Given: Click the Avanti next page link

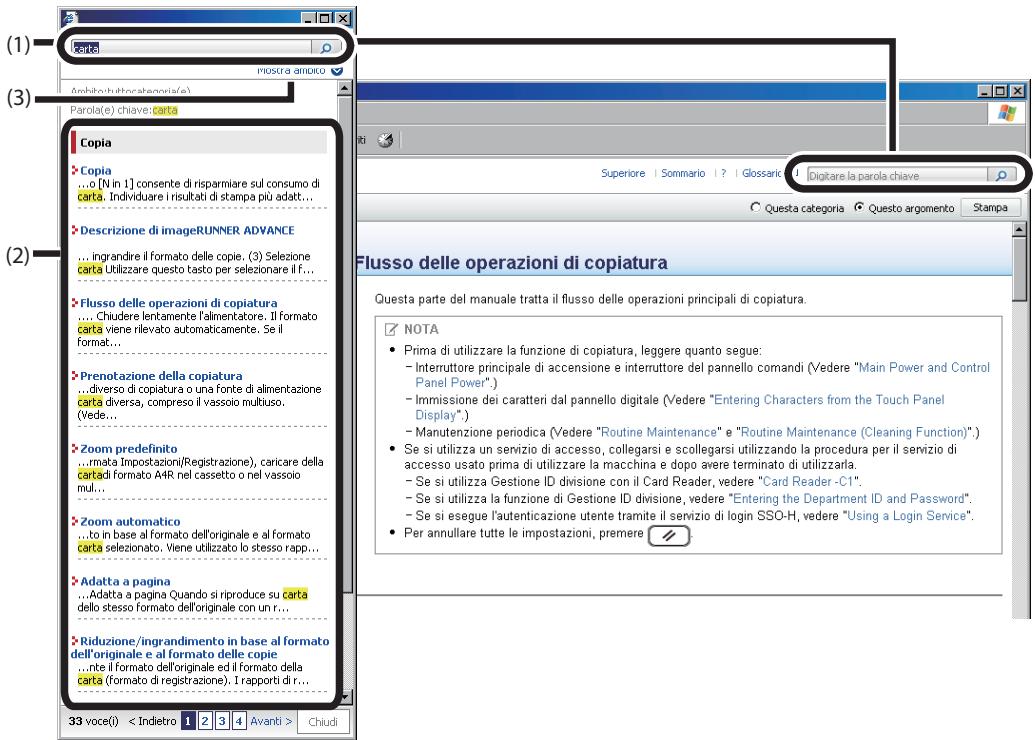Looking at the screenshot, I should click(270, 722).
